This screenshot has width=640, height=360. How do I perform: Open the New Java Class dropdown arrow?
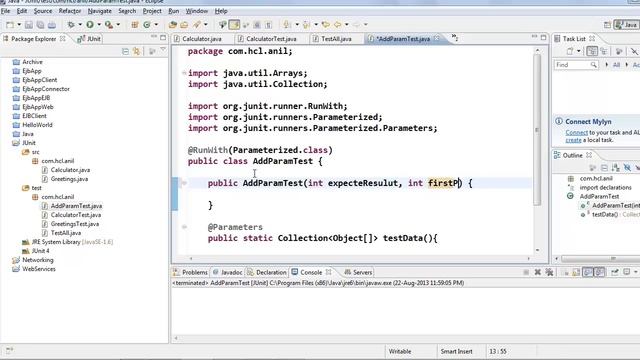pyautogui.click(x=156, y=24)
